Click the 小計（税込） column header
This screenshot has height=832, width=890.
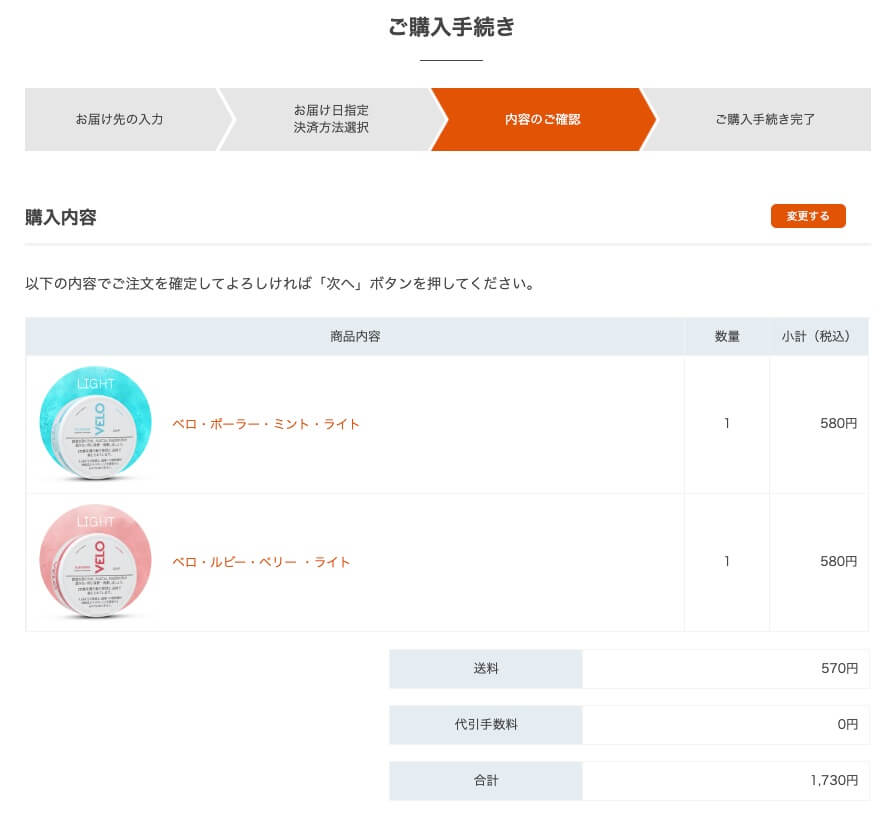[818, 337]
